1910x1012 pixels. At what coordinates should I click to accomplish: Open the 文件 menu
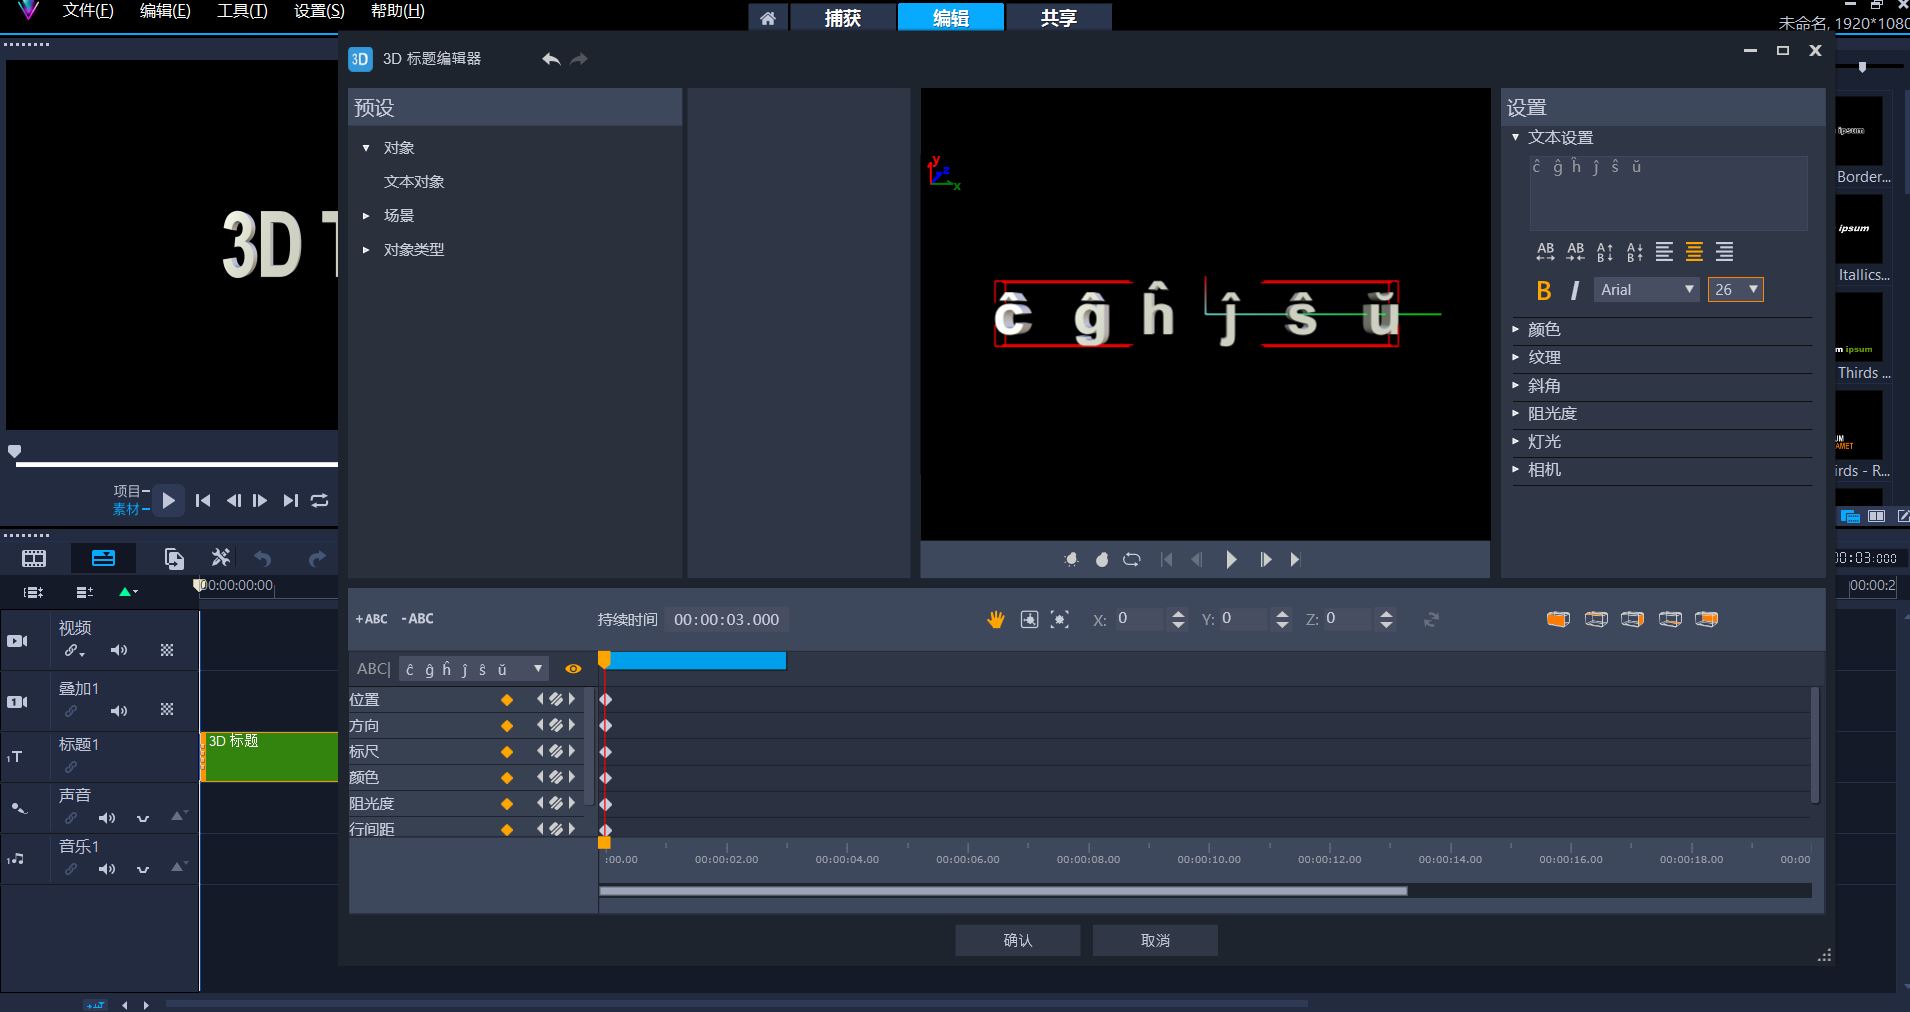[x=88, y=11]
